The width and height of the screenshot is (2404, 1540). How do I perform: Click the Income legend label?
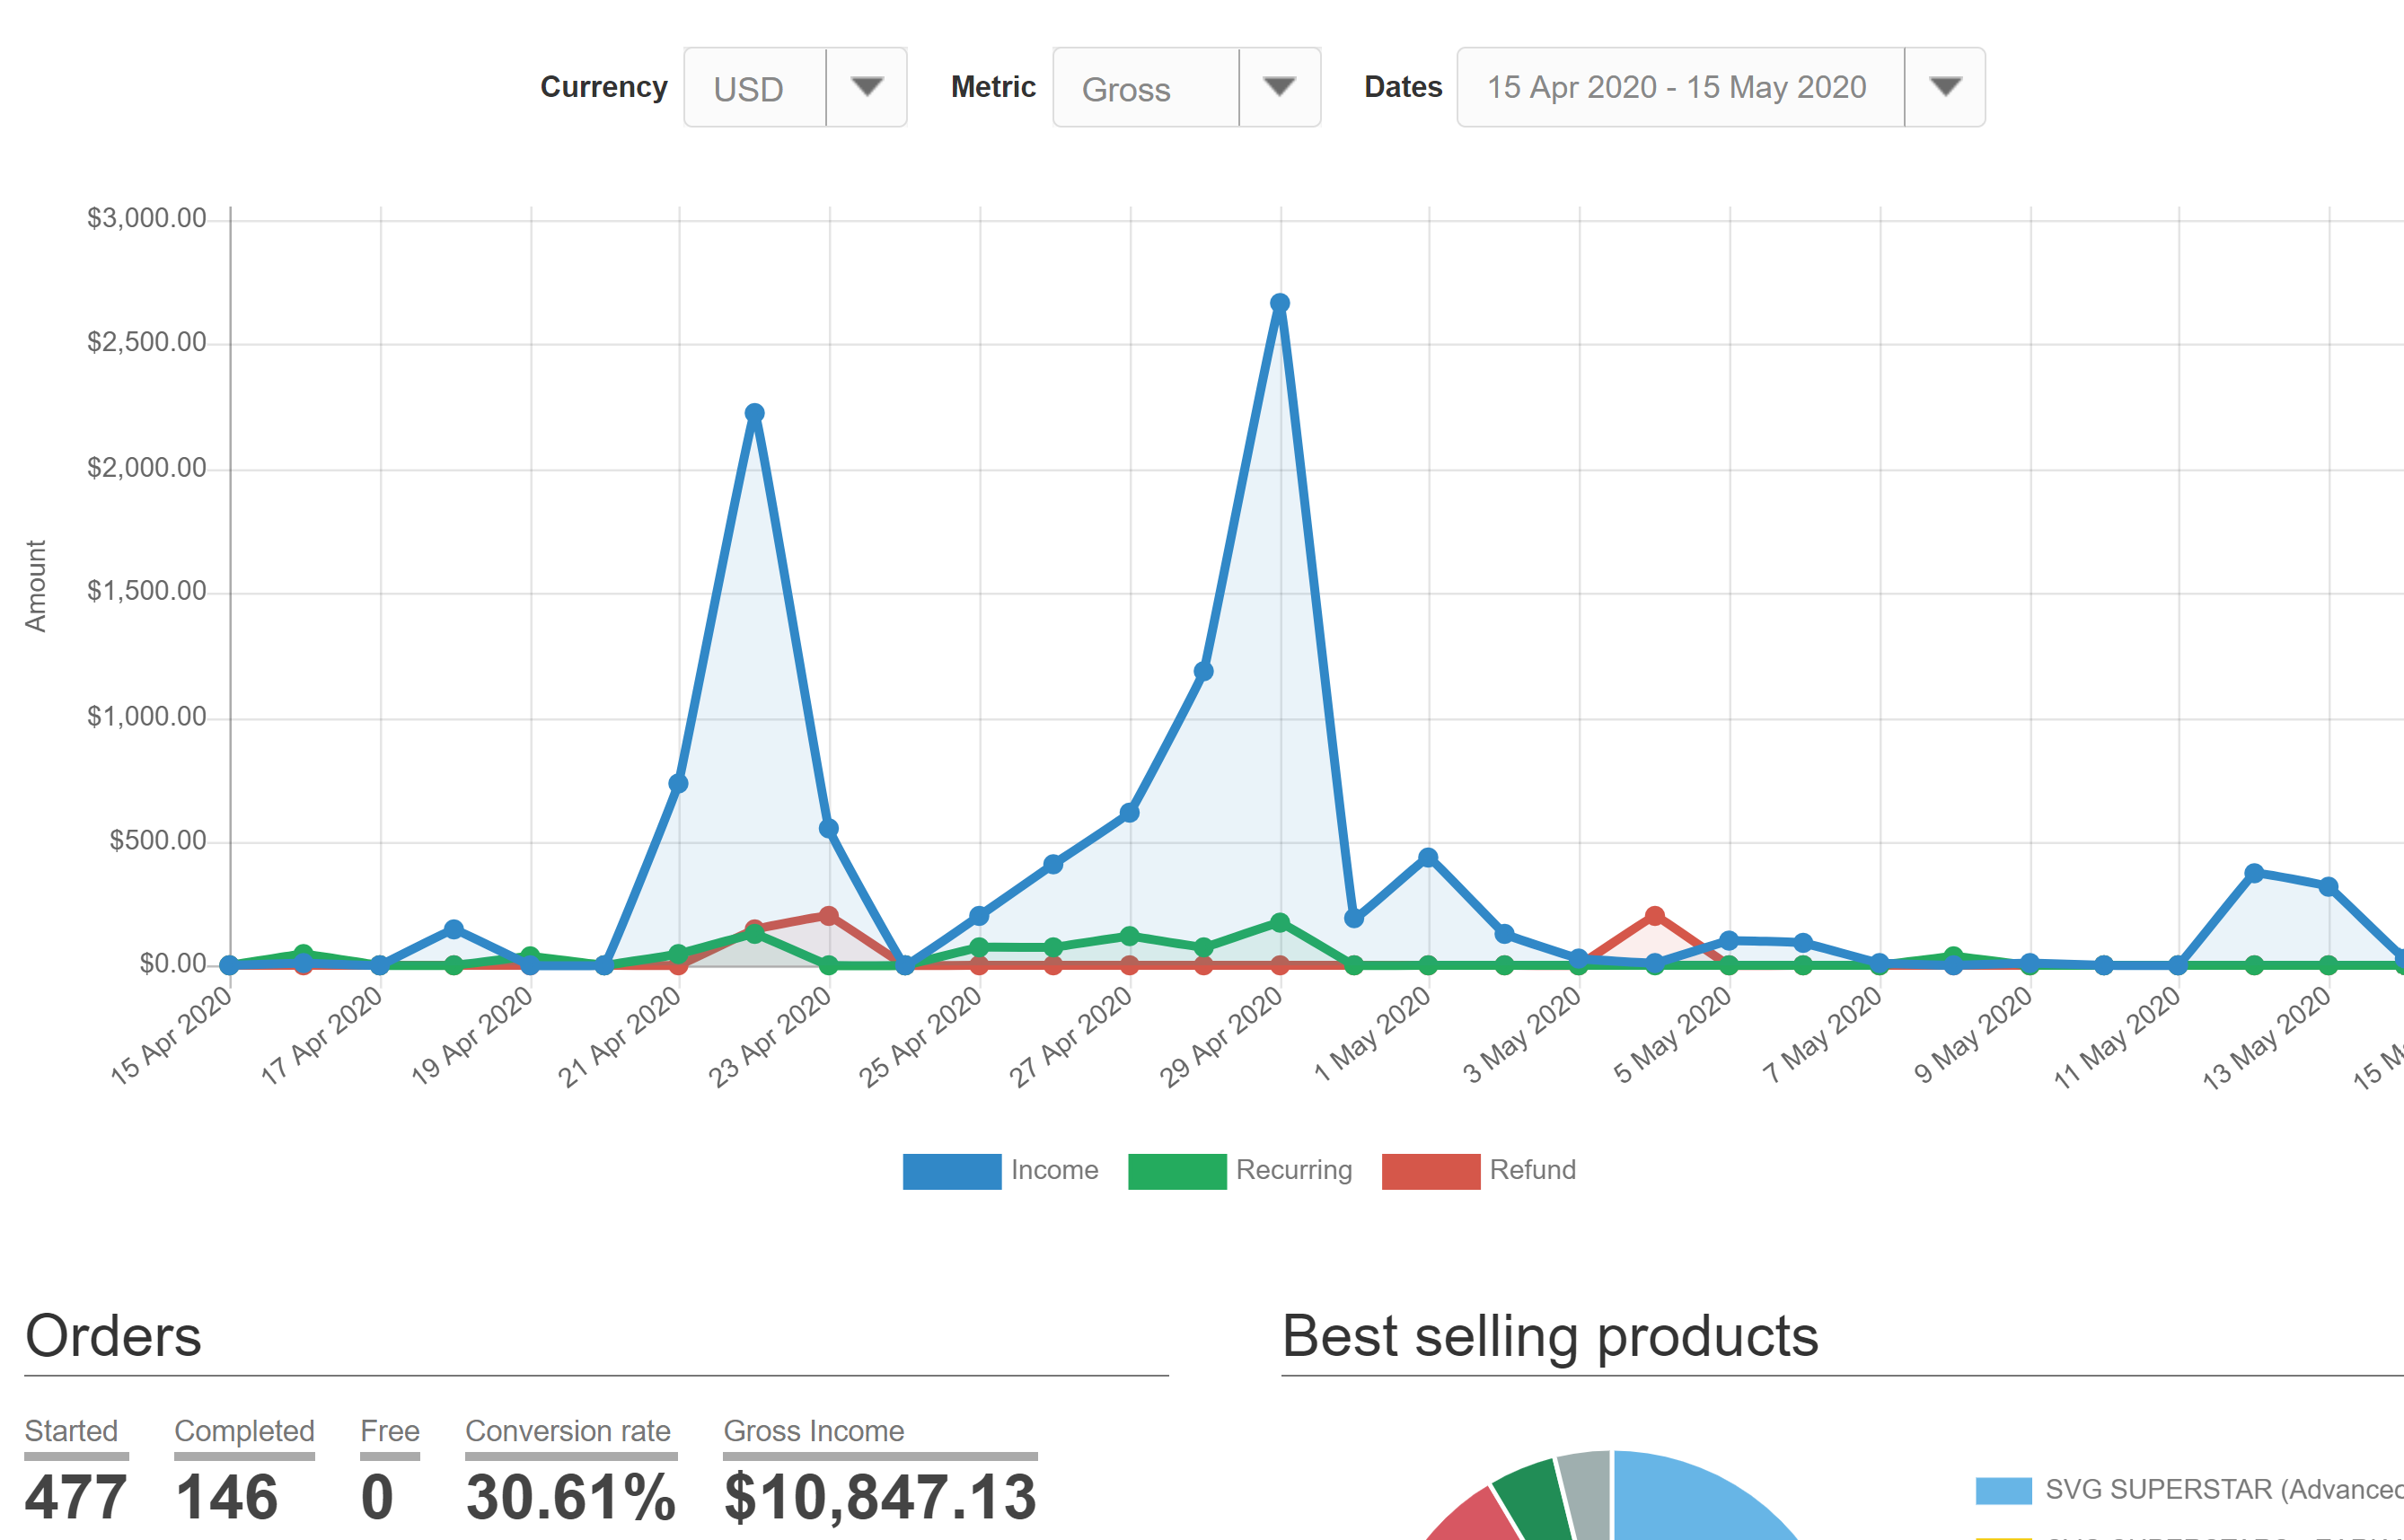[1054, 1170]
